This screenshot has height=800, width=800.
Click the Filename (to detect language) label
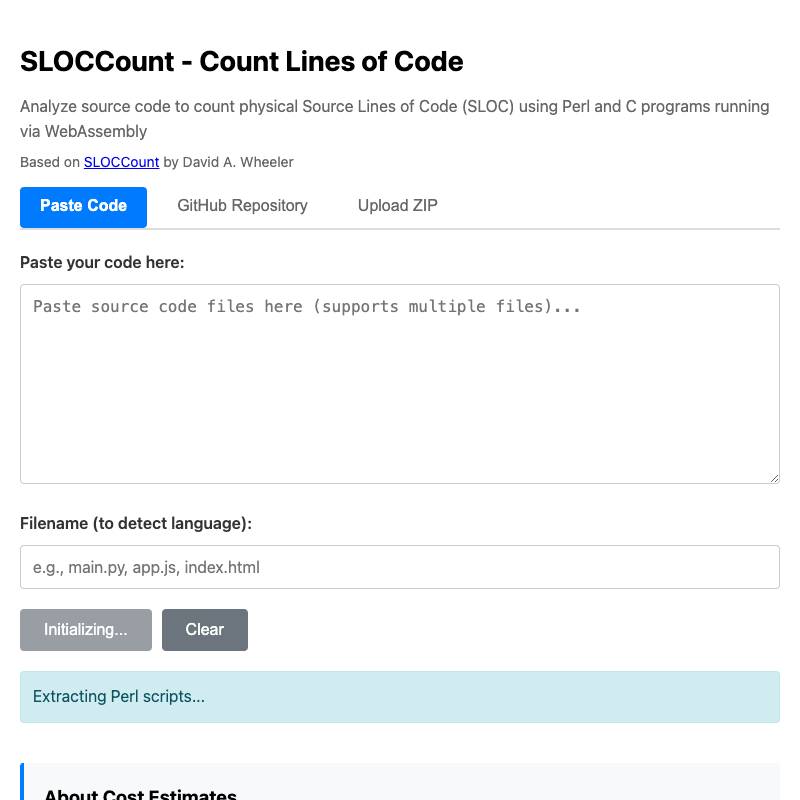pos(135,523)
